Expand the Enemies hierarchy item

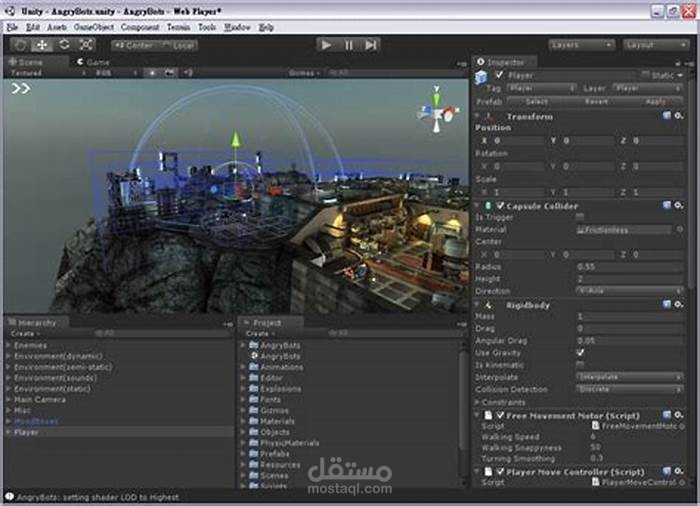click(8, 345)
